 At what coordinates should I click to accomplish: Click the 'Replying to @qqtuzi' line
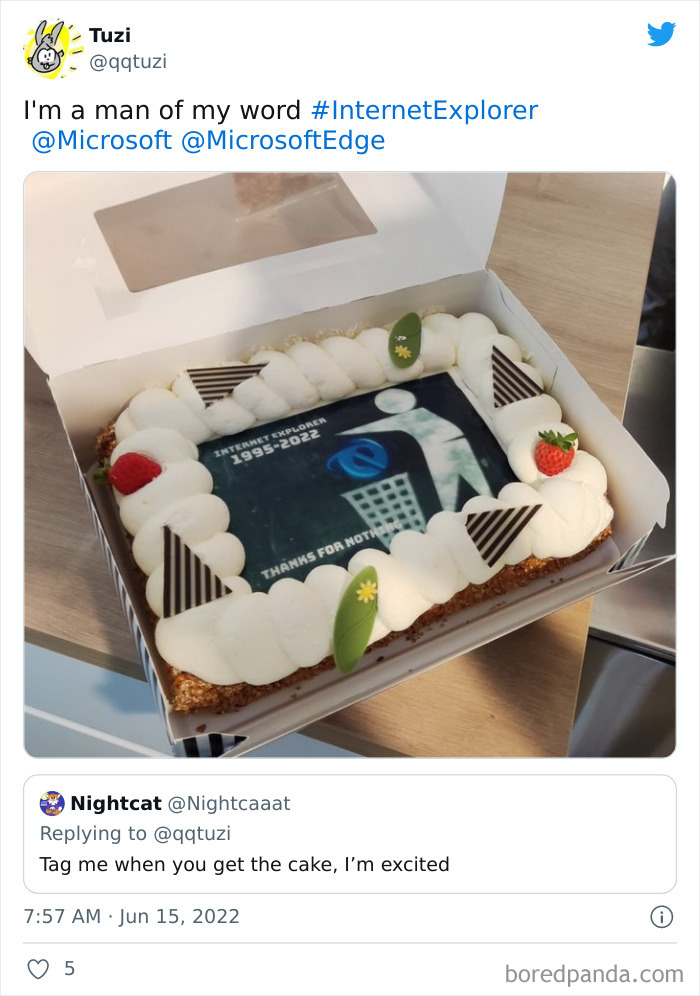click(135, 833)
